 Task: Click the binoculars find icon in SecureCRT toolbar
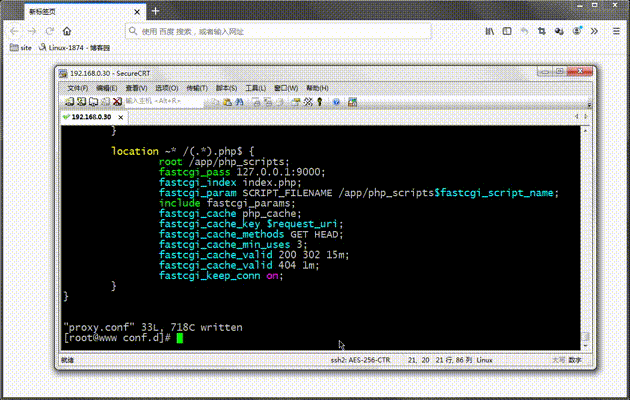tap(239, 102)
